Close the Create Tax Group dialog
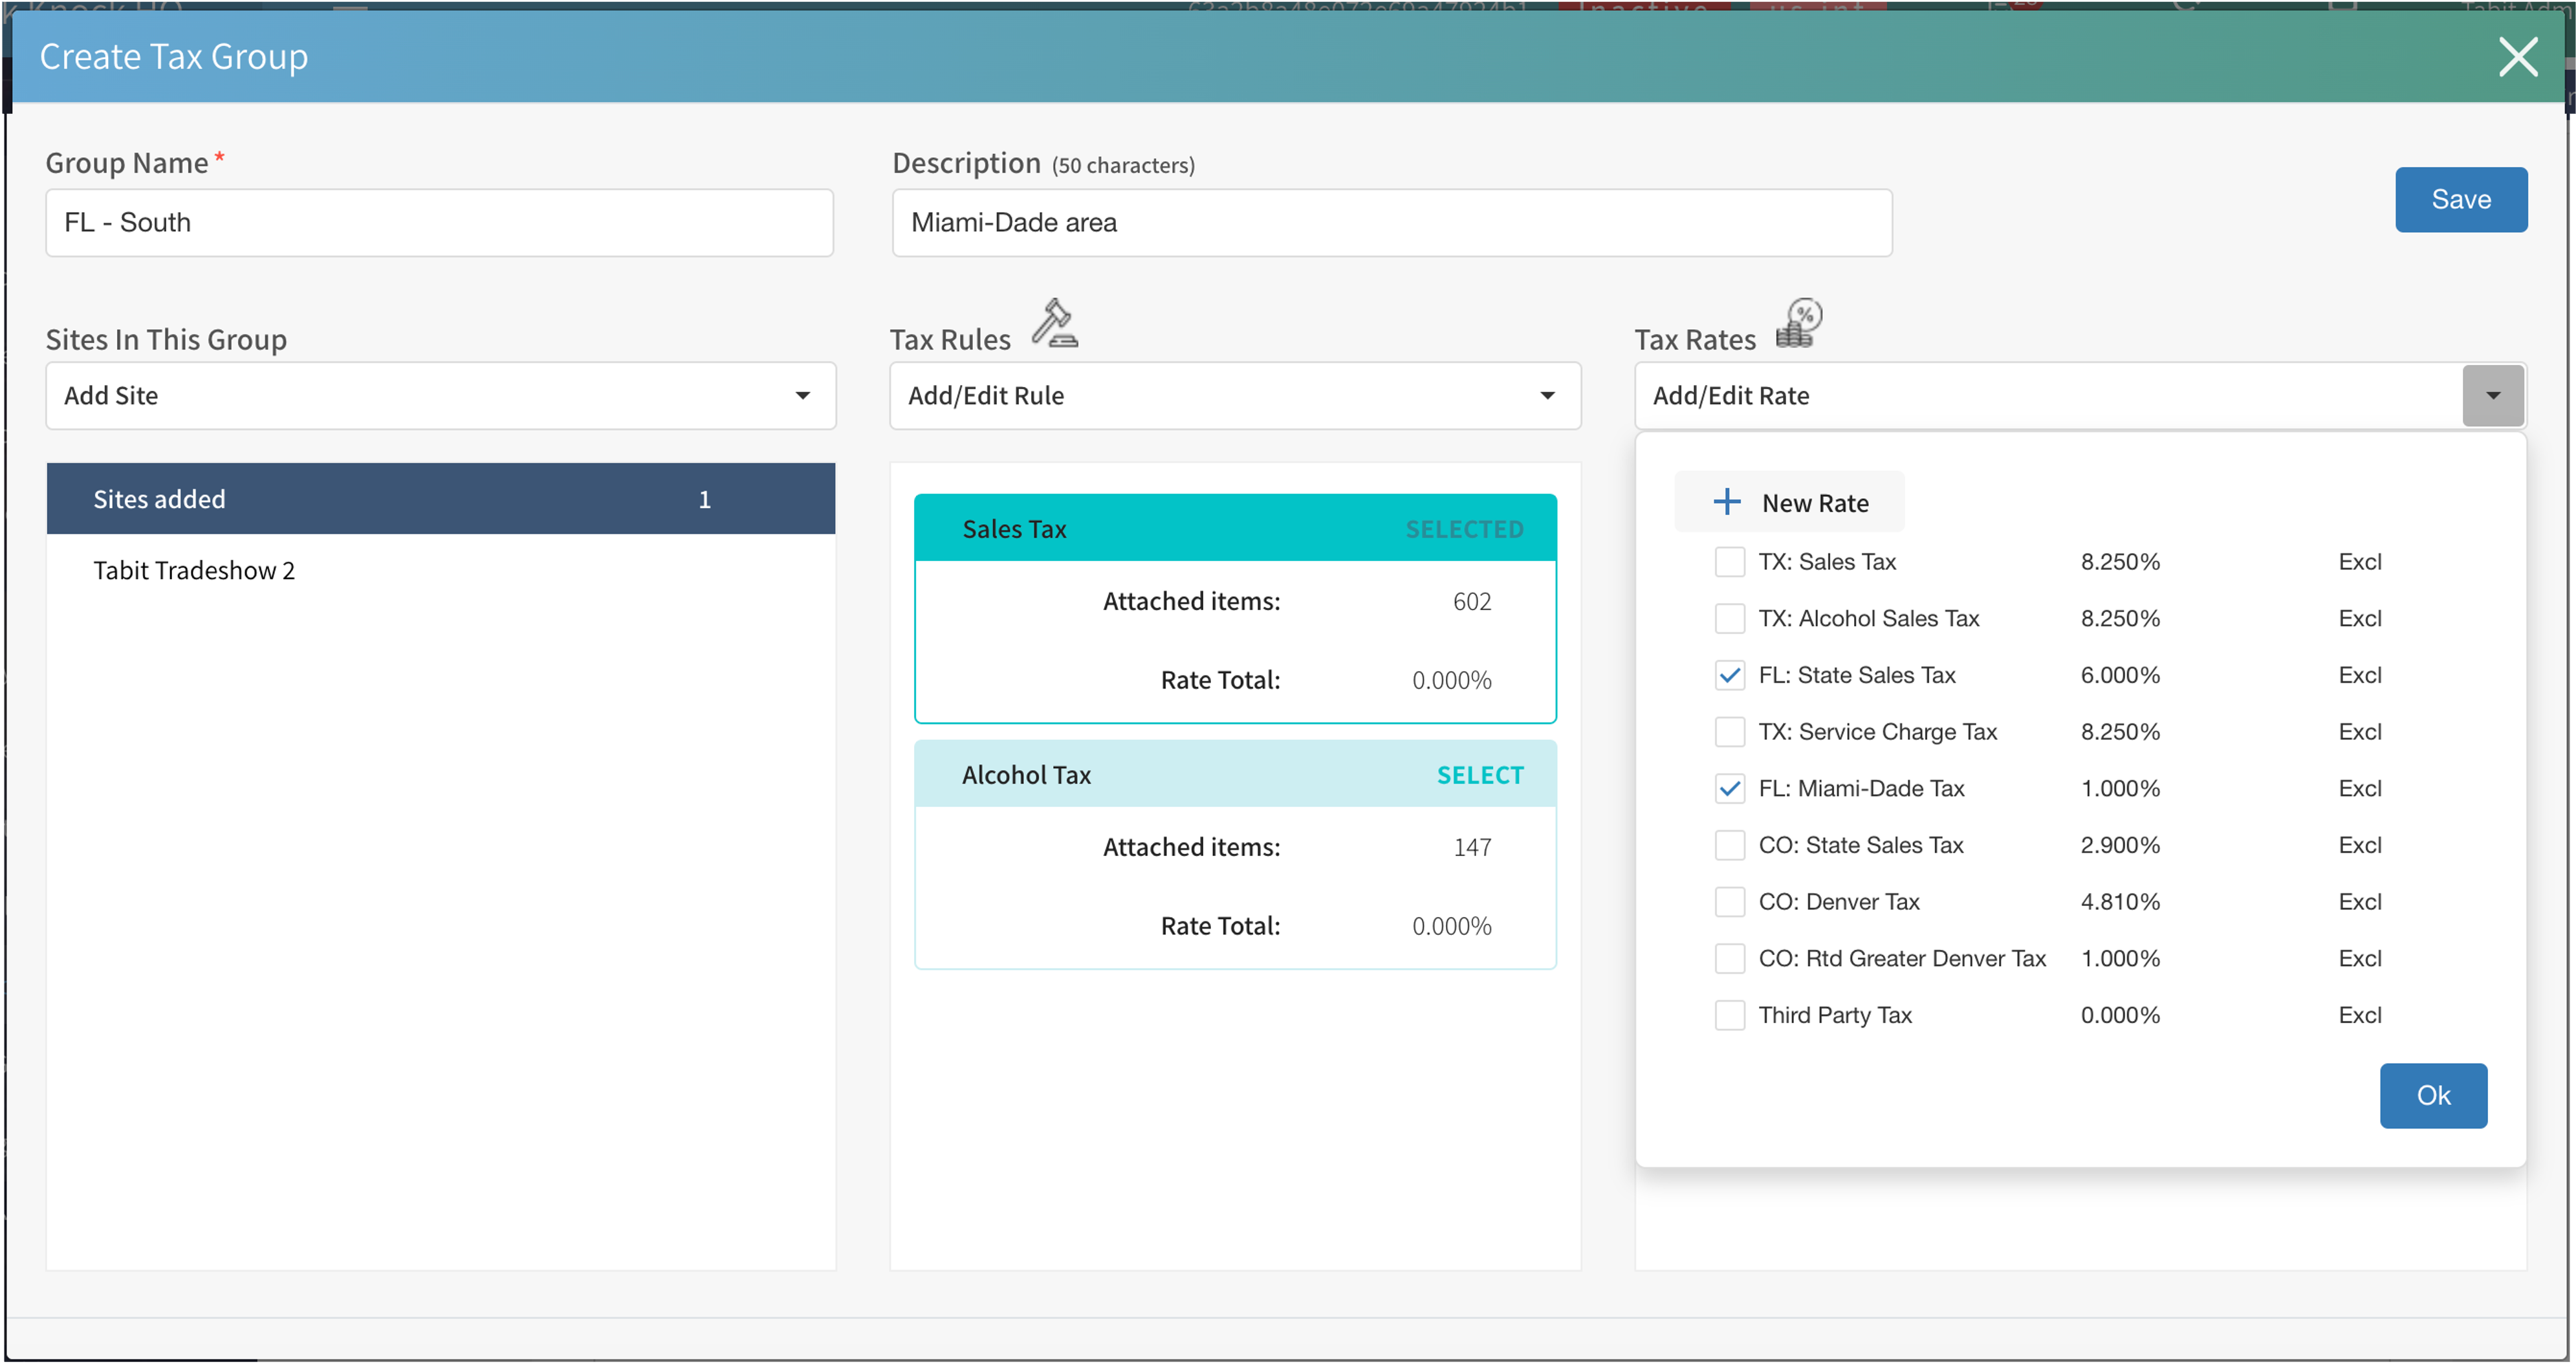 click(2517, 57)
